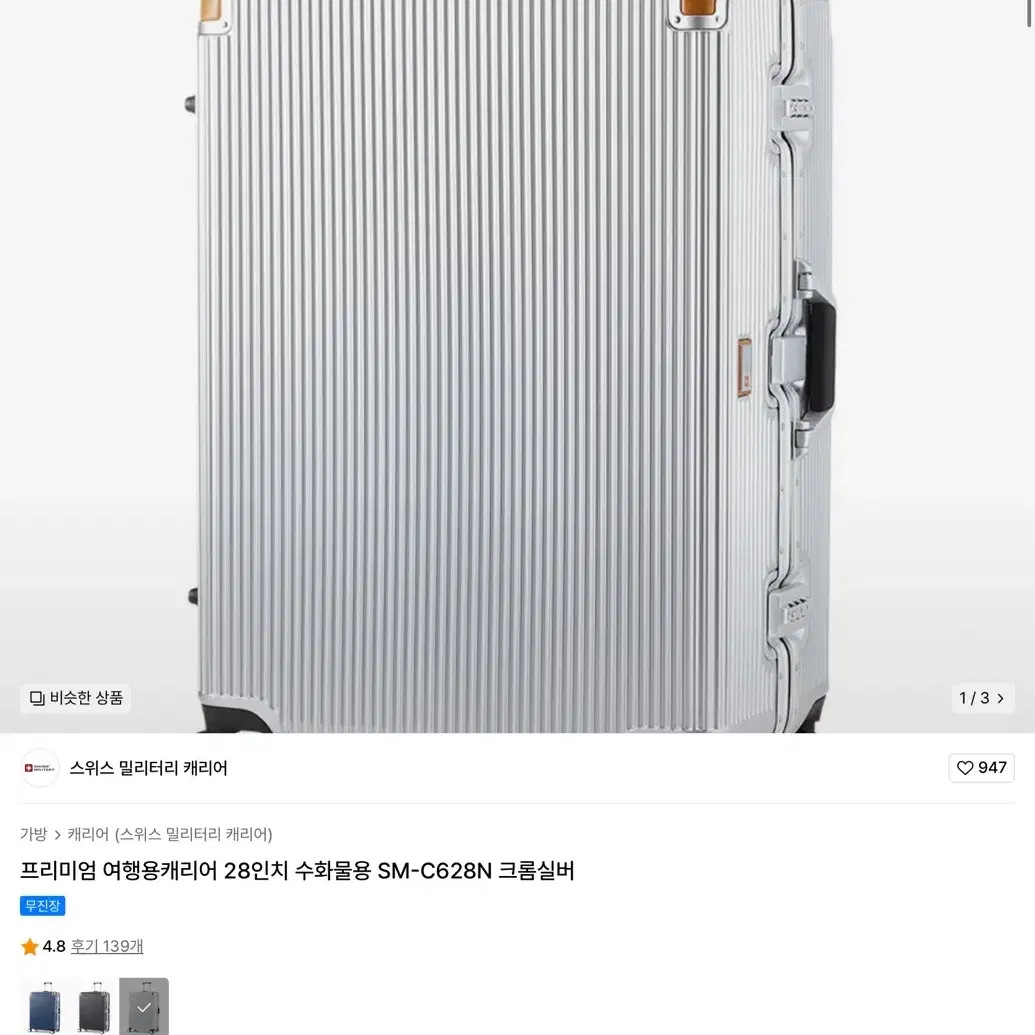Image resolution: width=1035 pixels, height=1035 pixels.
Task: Open the similar products icon button
Action: pyautogui.click(x=37, y=698)
